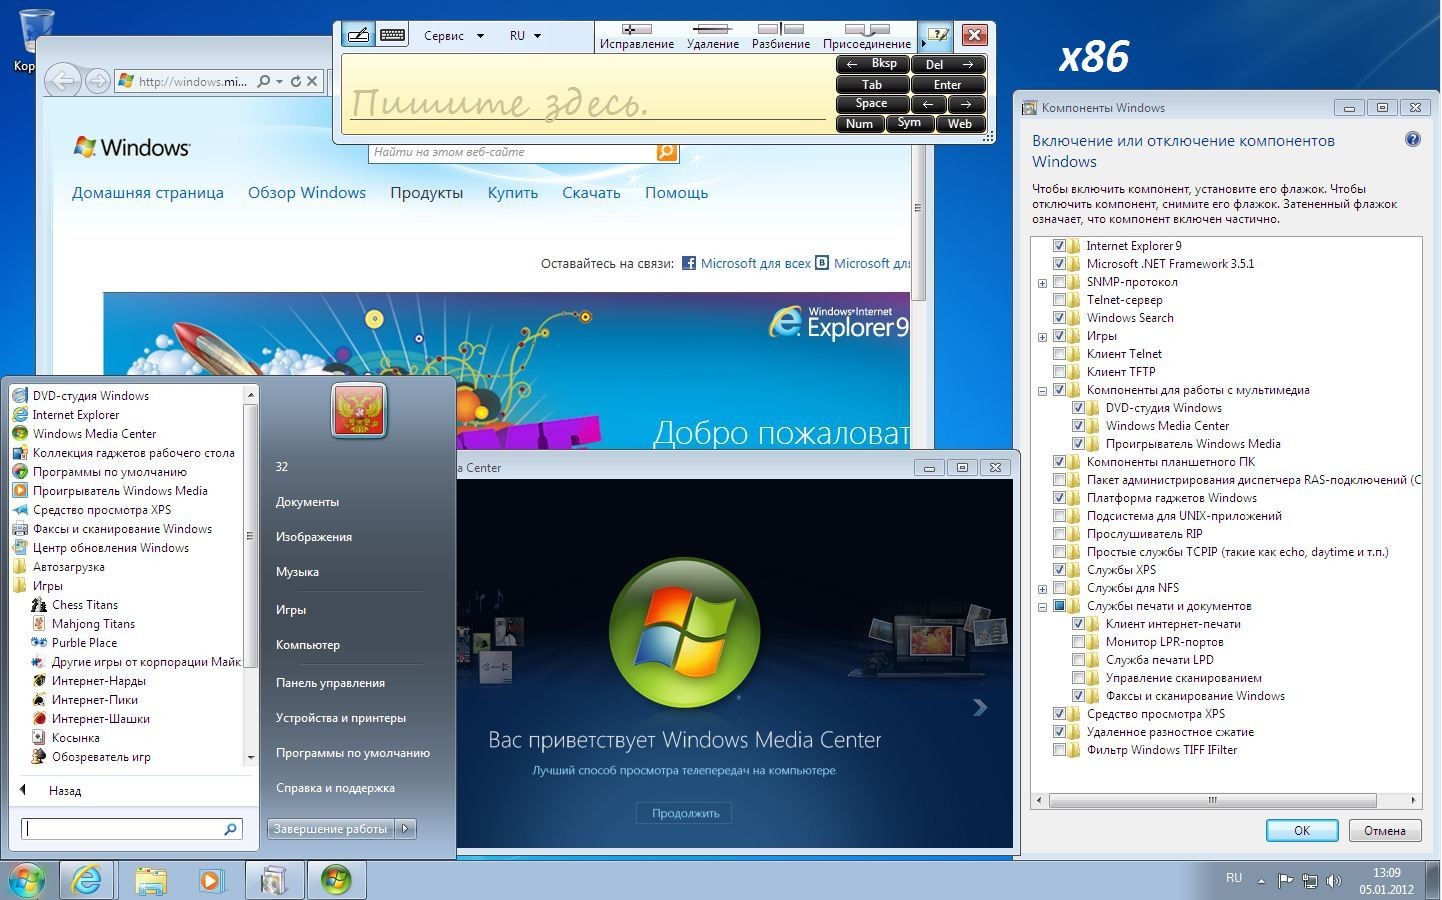Click the Найти на этом веб-сайте search field
The image size is (1442, 900).
(513, 152)
